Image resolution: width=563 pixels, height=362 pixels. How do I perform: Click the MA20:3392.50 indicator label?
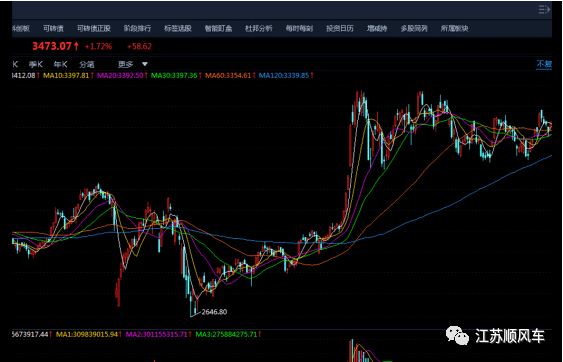pyautogui.click(x=120, y=75)
